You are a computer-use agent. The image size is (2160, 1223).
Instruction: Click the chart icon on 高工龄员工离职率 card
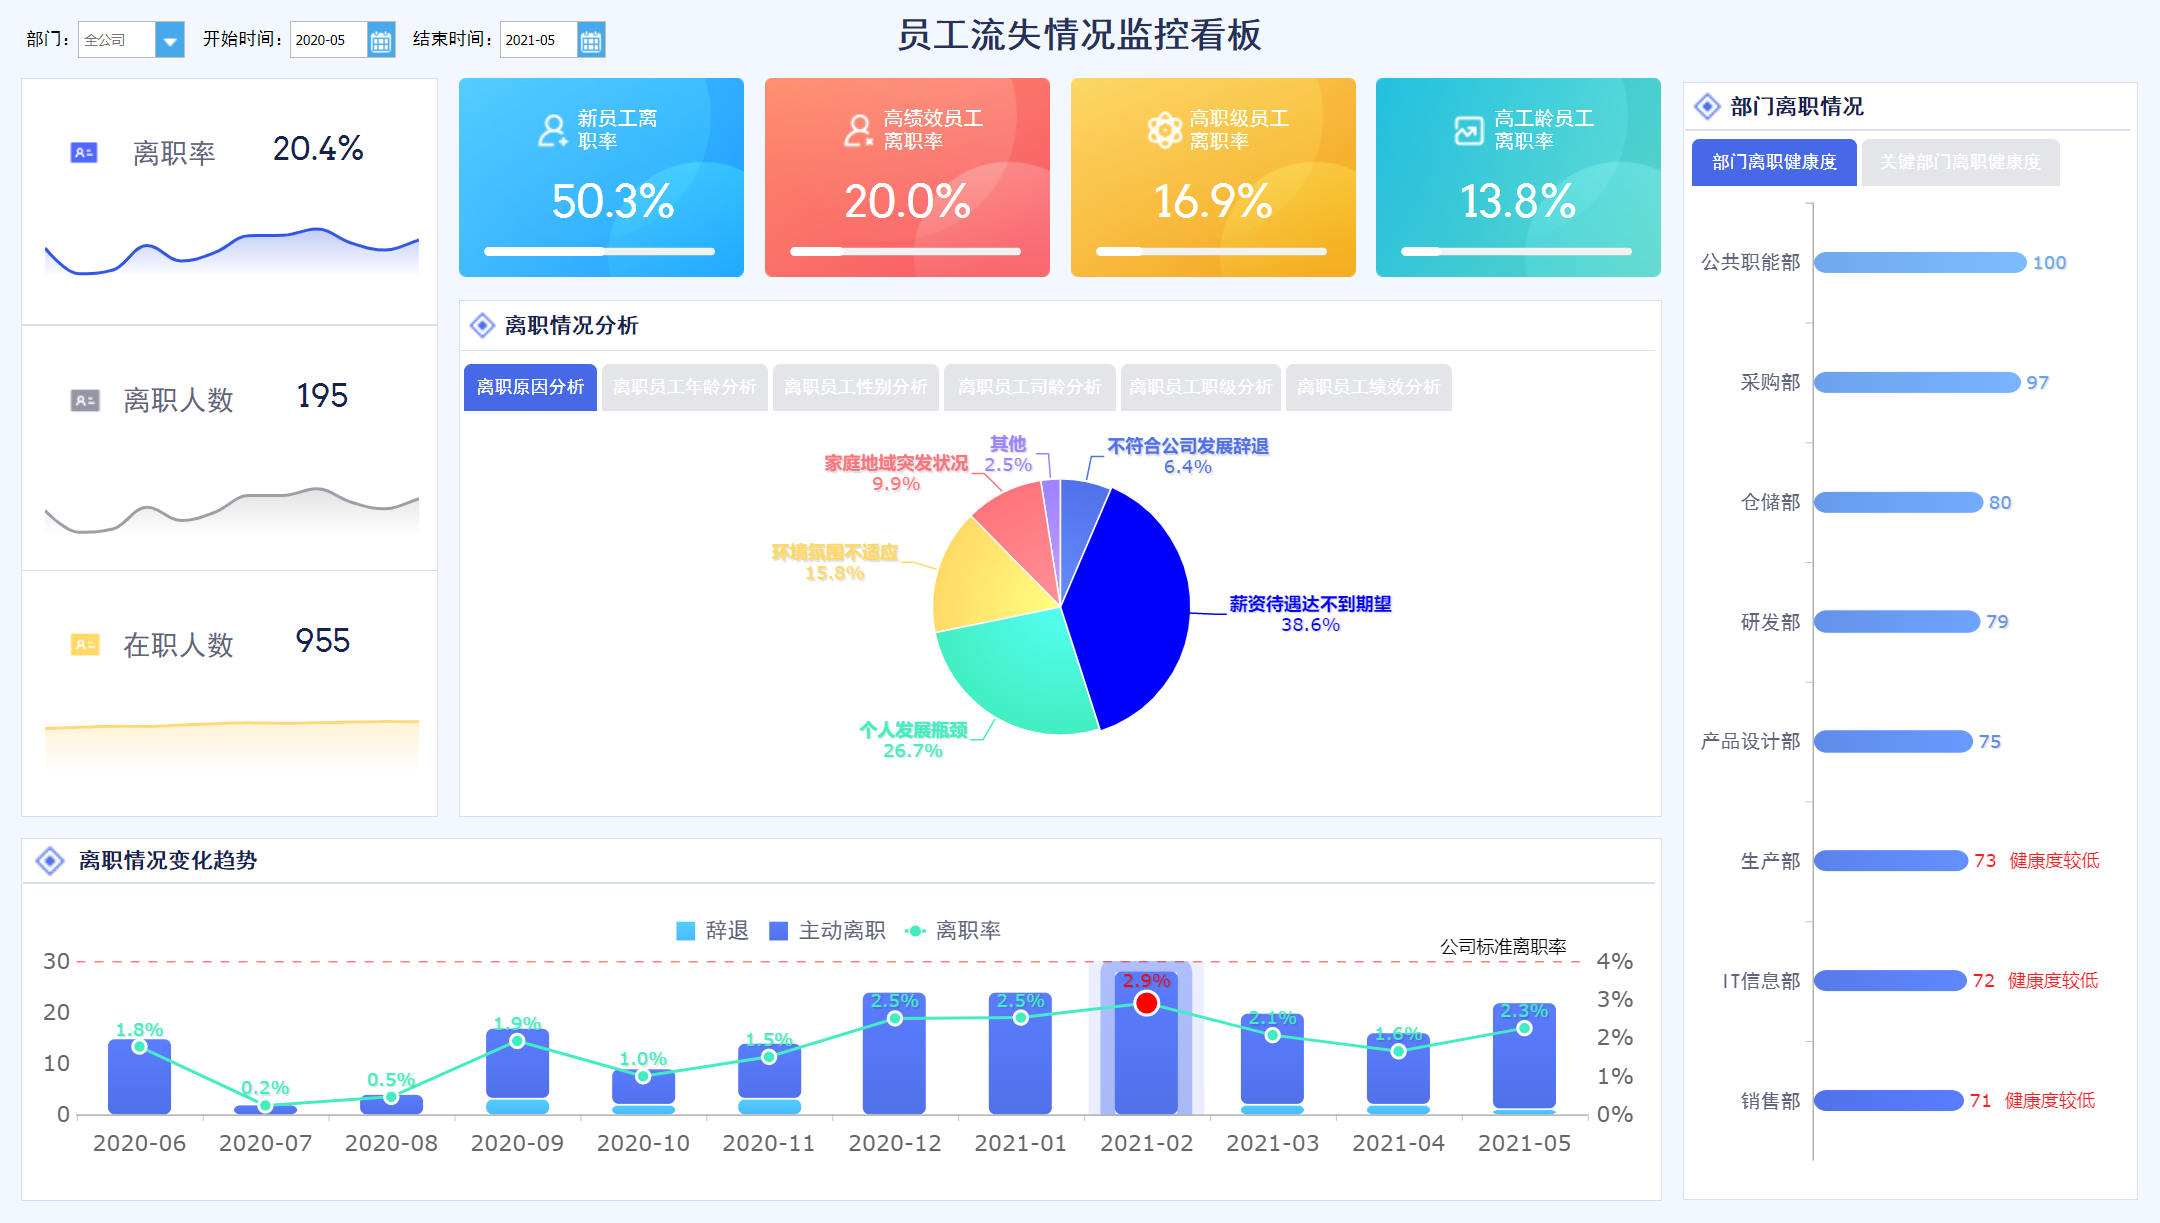1468,131
